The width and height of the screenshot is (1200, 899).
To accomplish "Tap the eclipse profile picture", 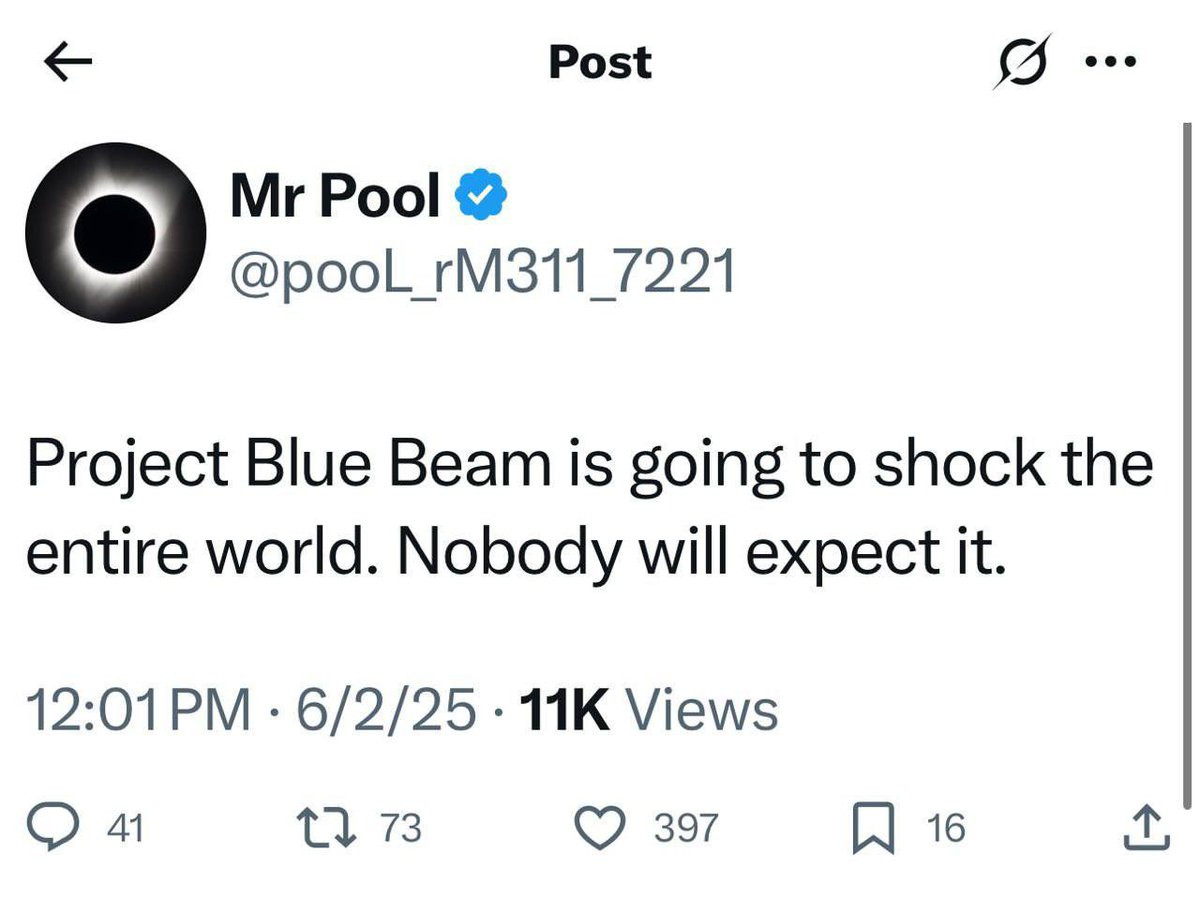I will (x=116, y=233).
